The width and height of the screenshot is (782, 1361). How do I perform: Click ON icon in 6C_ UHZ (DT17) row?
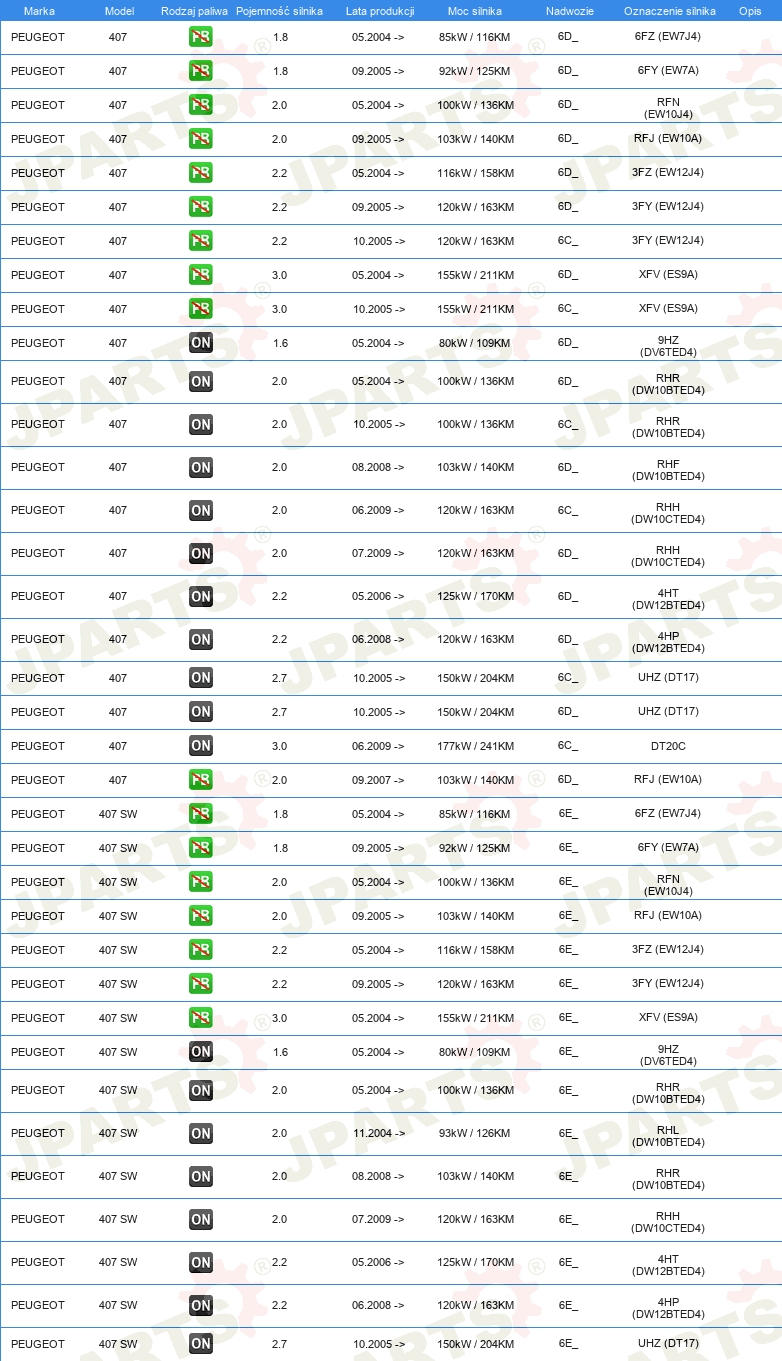pos(201,678)
